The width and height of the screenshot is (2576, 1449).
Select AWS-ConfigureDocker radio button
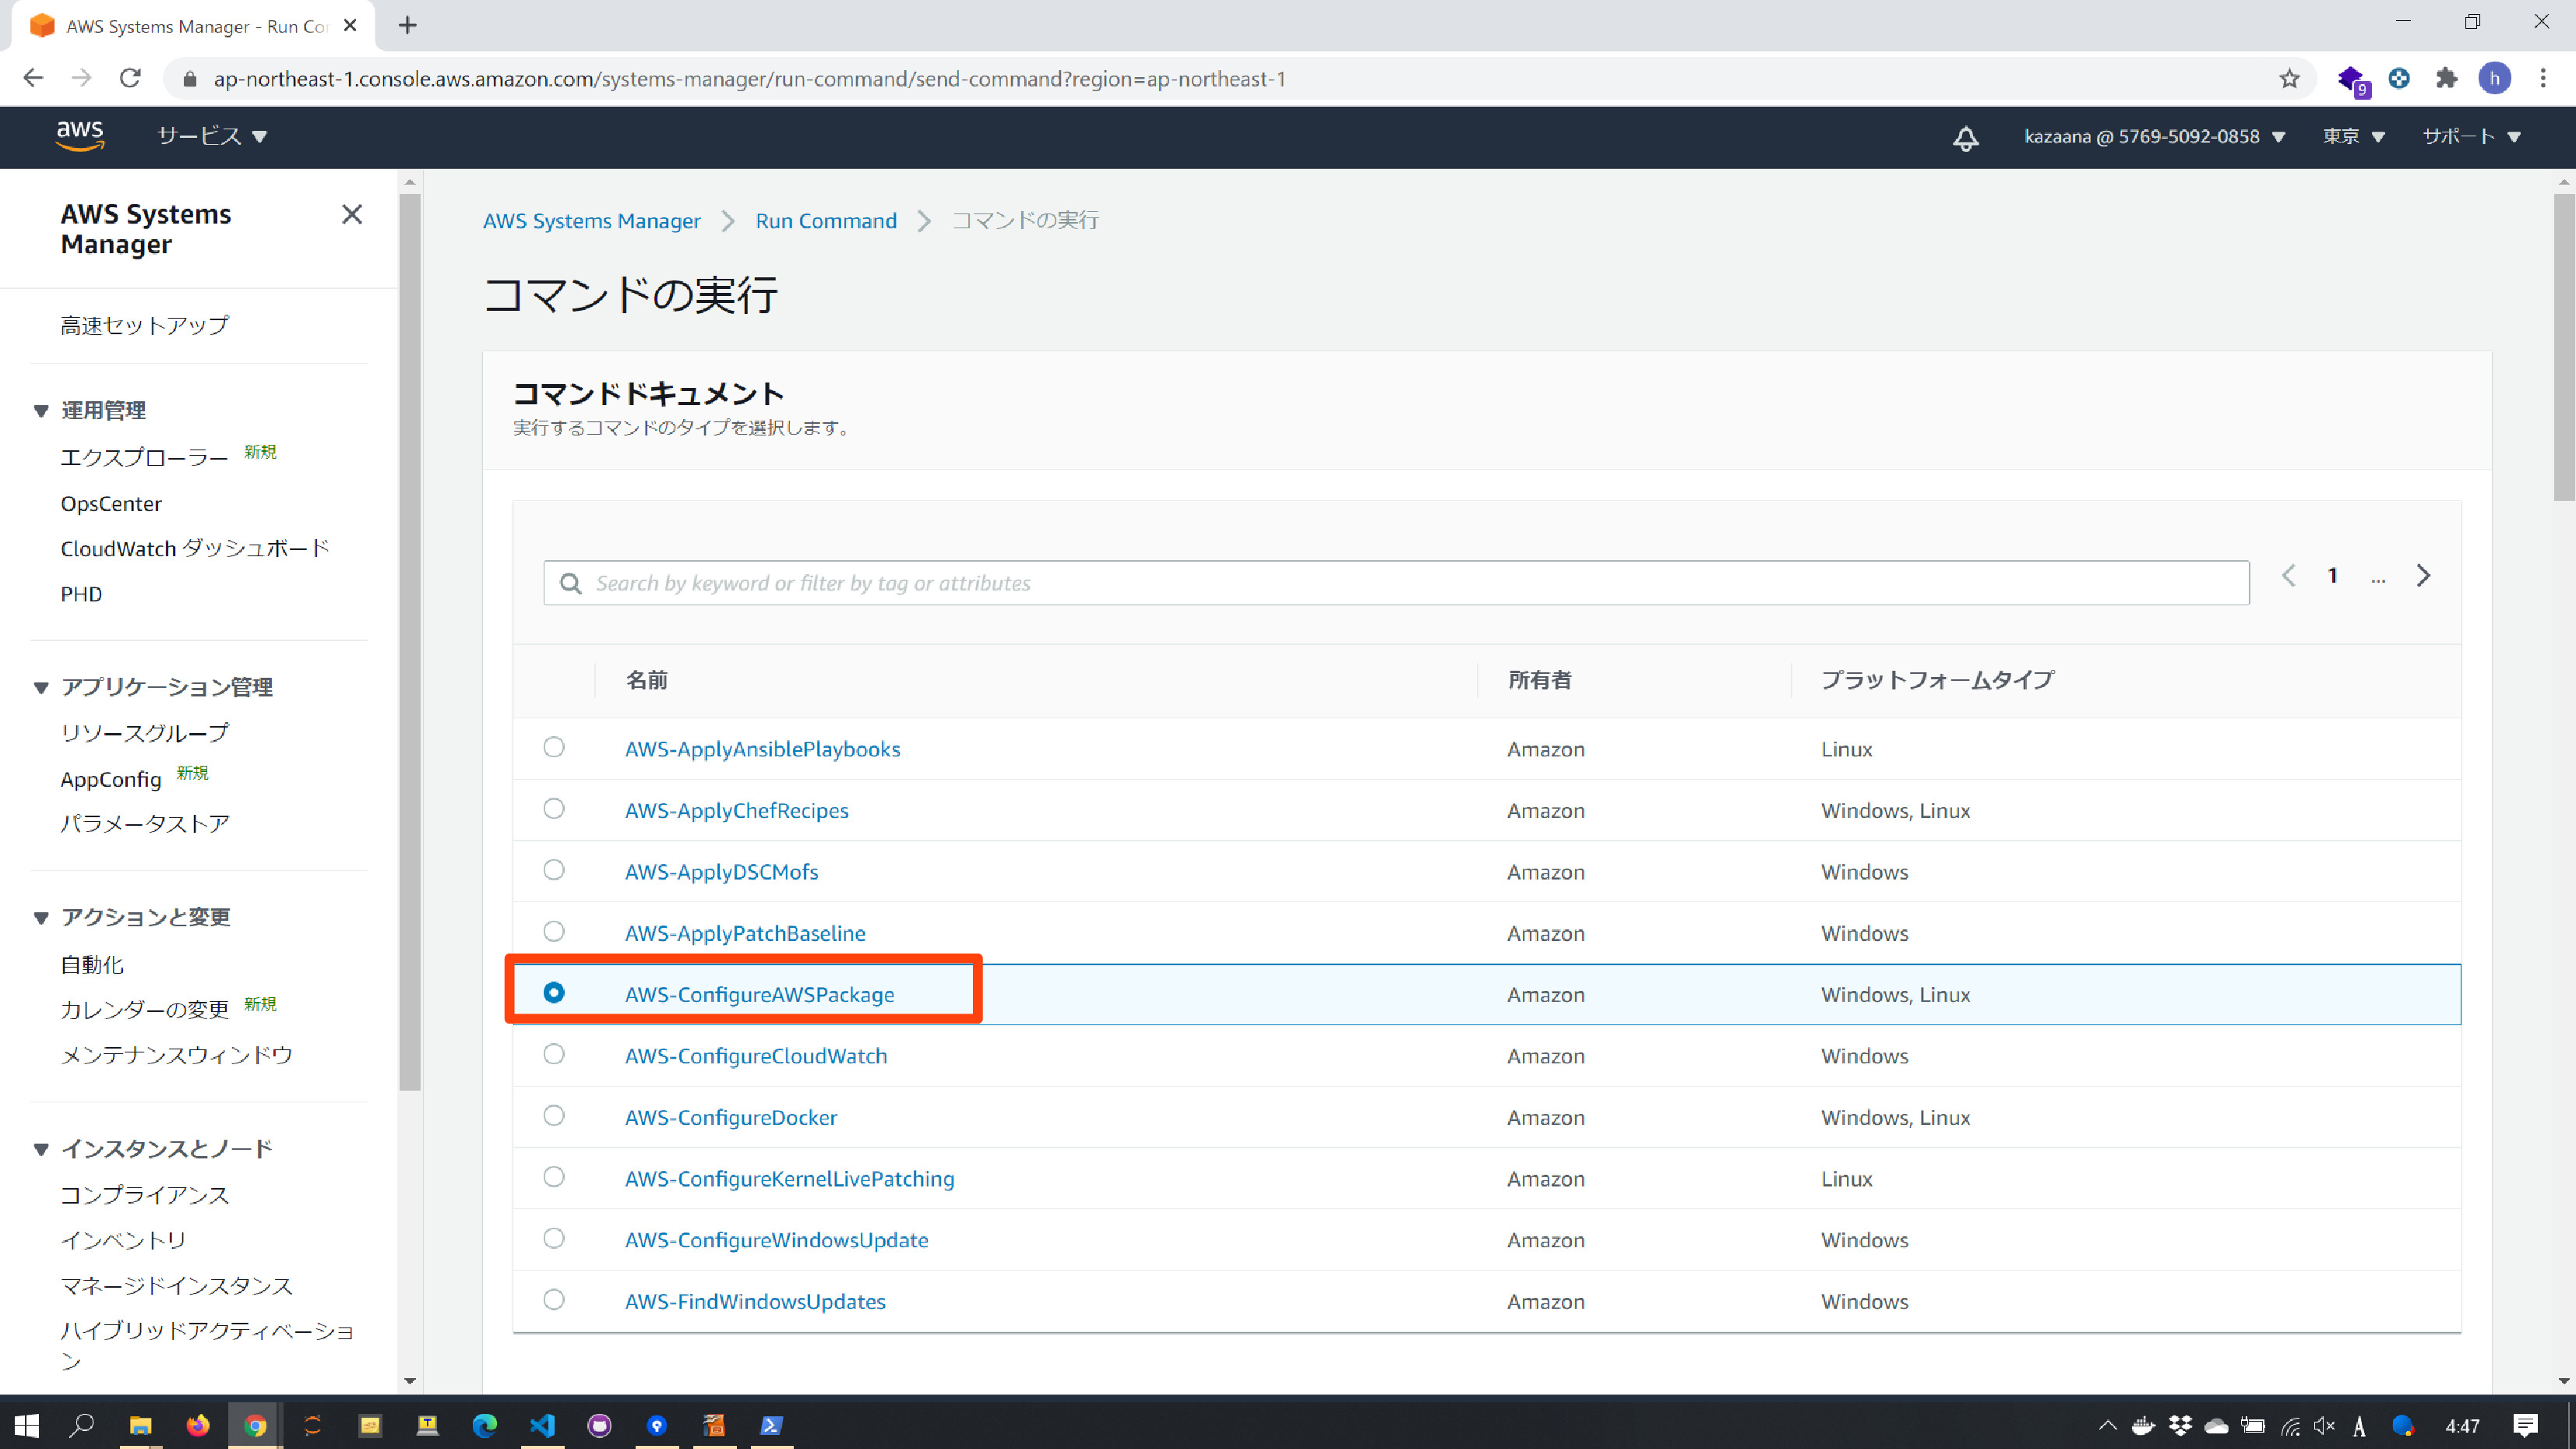pyautogui.click(x=554, y=1116)
